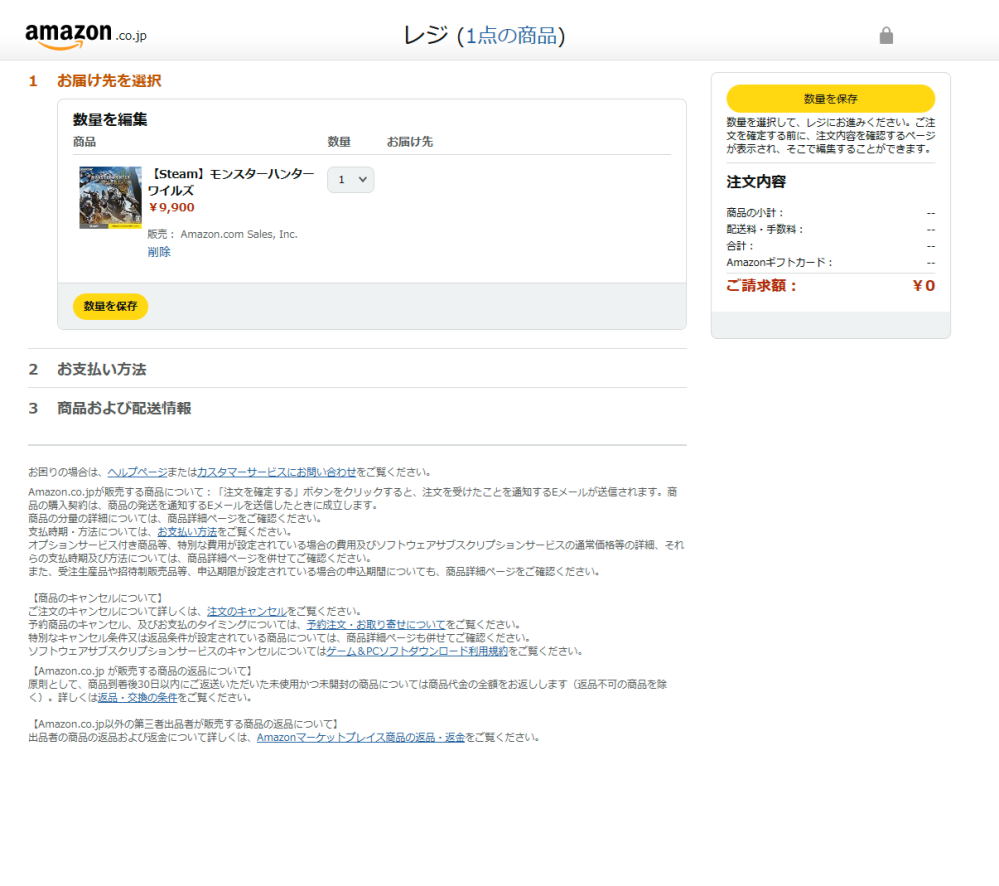The image size is (999, 886).
Task: Click the Amazonギフトカード row label
Action: click(779, 262)
